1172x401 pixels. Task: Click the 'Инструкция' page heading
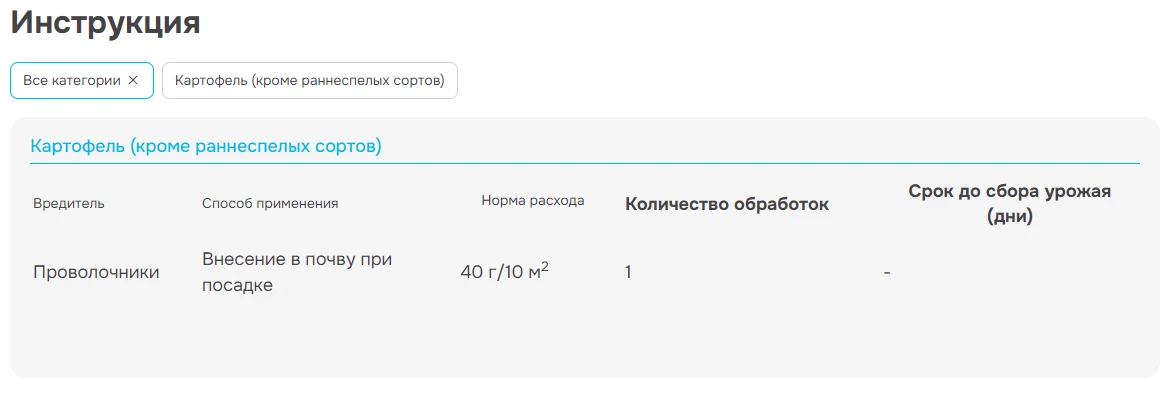[106, 23]
